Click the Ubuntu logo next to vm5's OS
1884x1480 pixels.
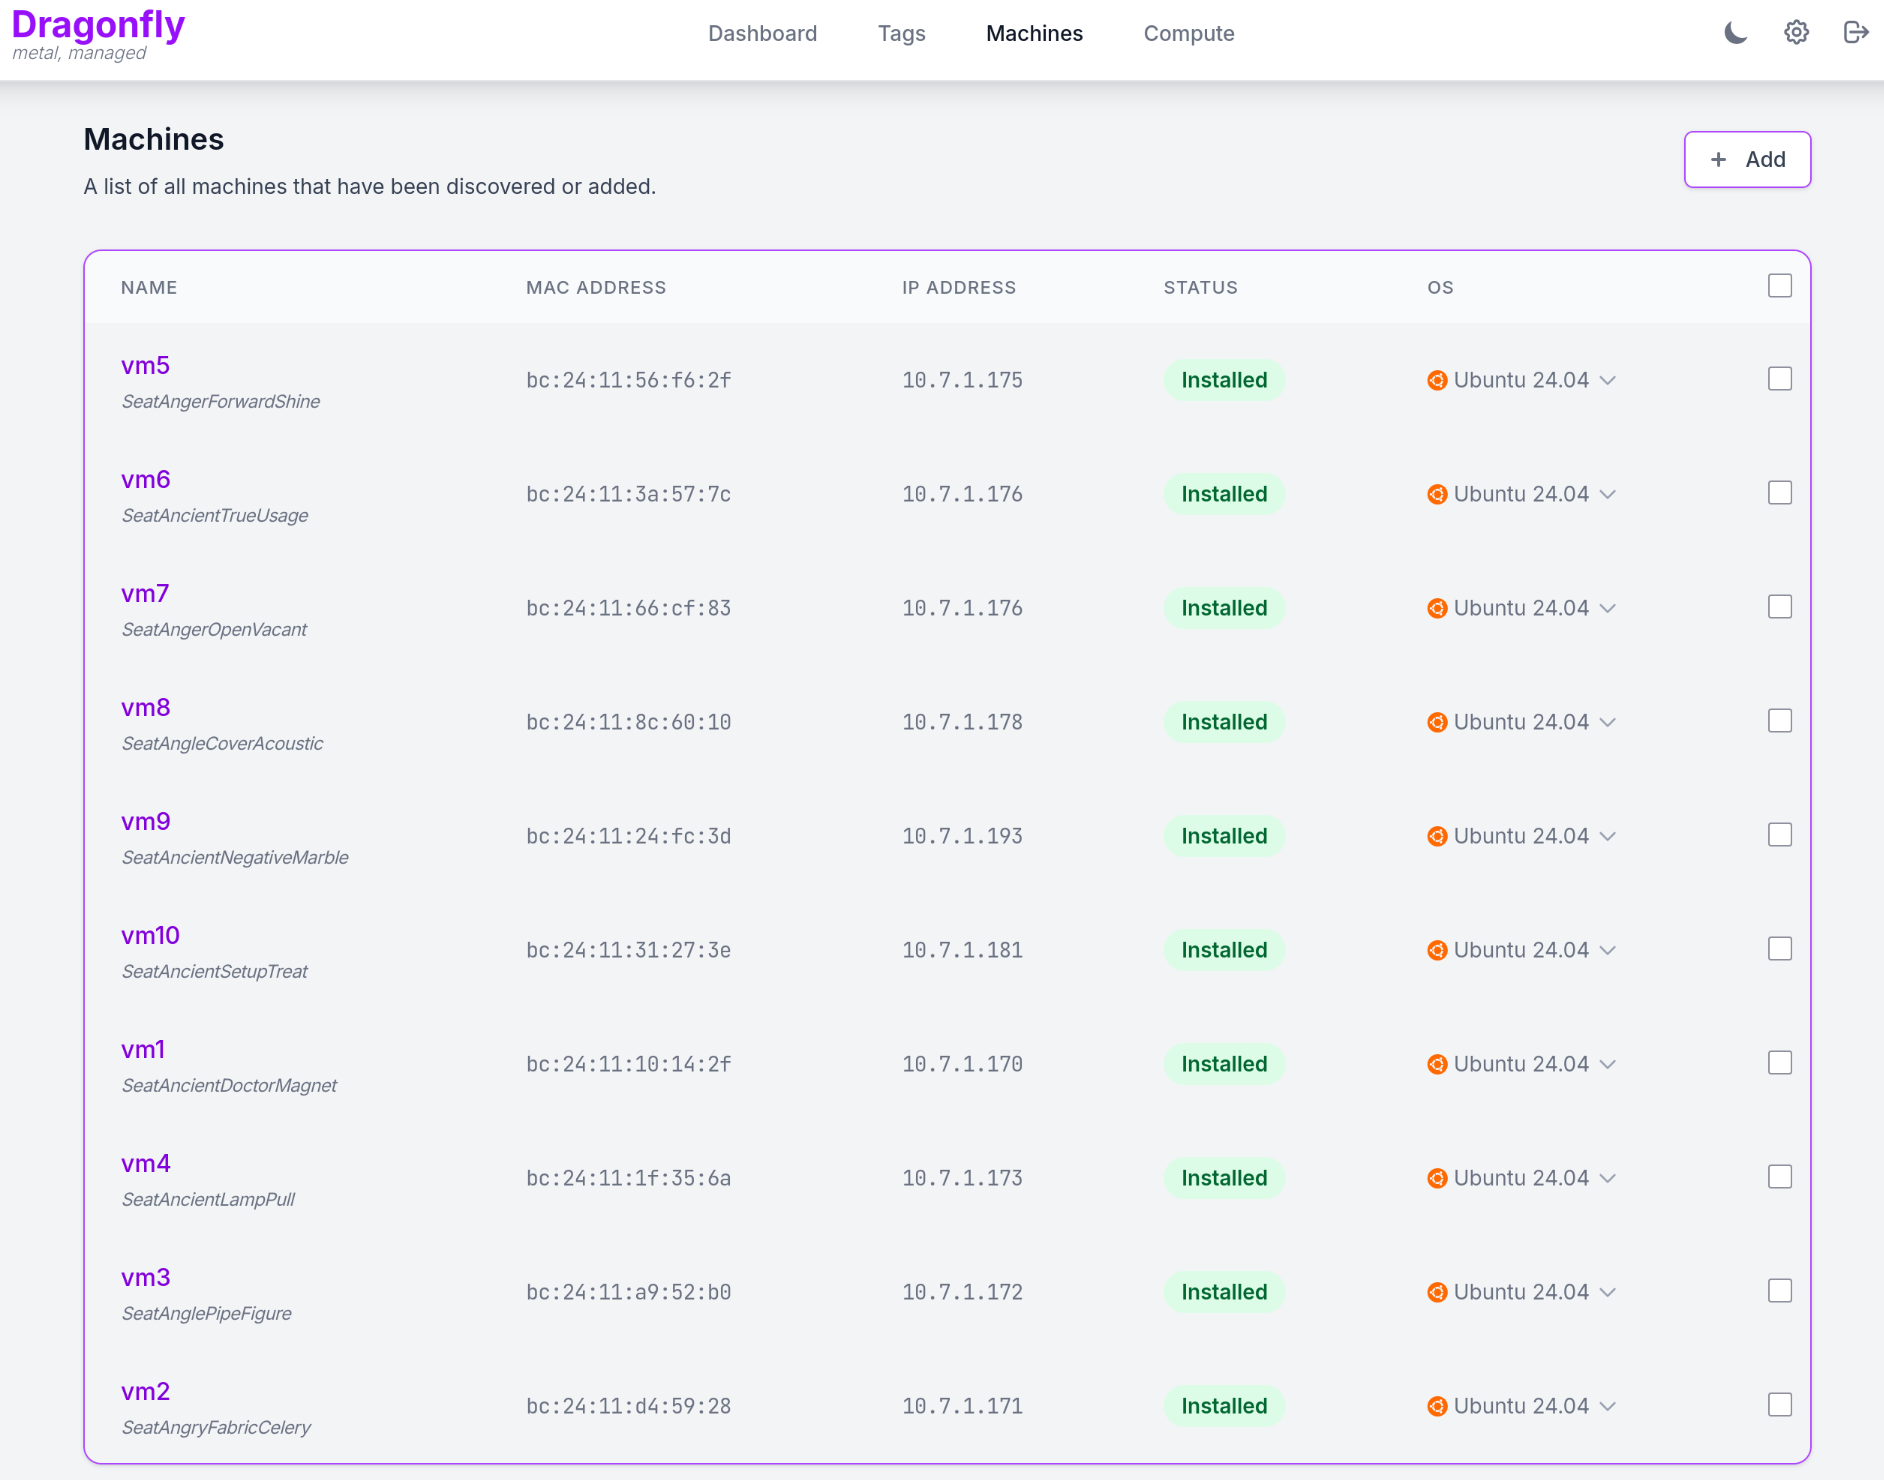(1438, 380)
